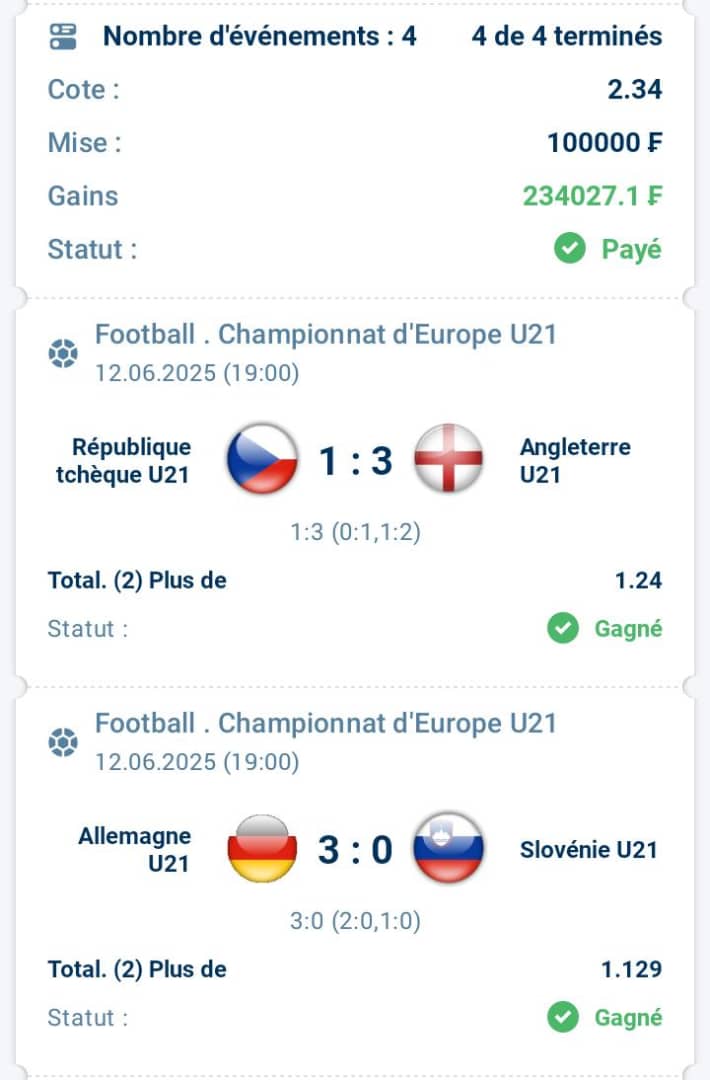Click the Gagné checkmark for Germany–Slovenia match
The width and height of the screenshot is (710, 1080).
563,1017
